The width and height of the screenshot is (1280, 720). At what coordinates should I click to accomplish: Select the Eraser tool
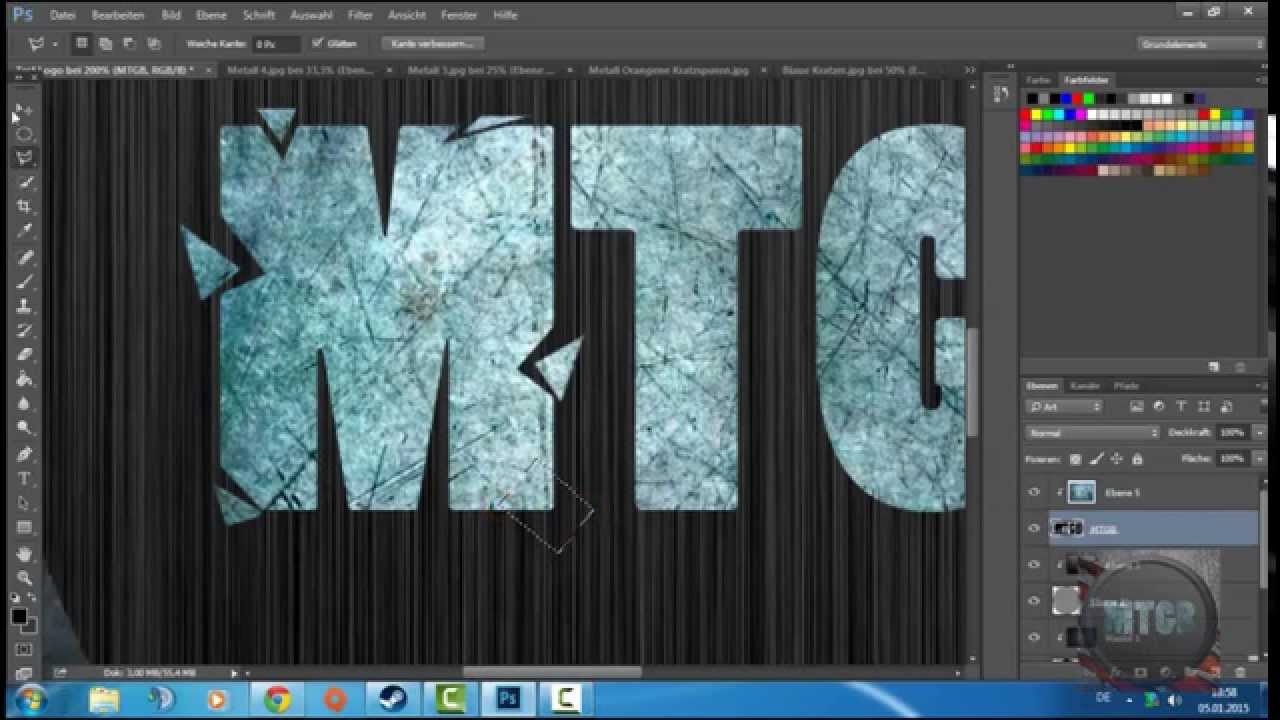[24, 355]
